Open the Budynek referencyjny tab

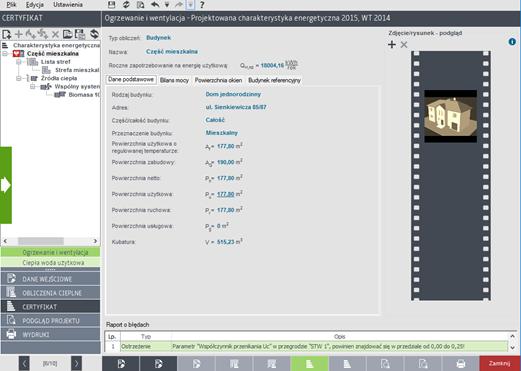pos(274,80)
